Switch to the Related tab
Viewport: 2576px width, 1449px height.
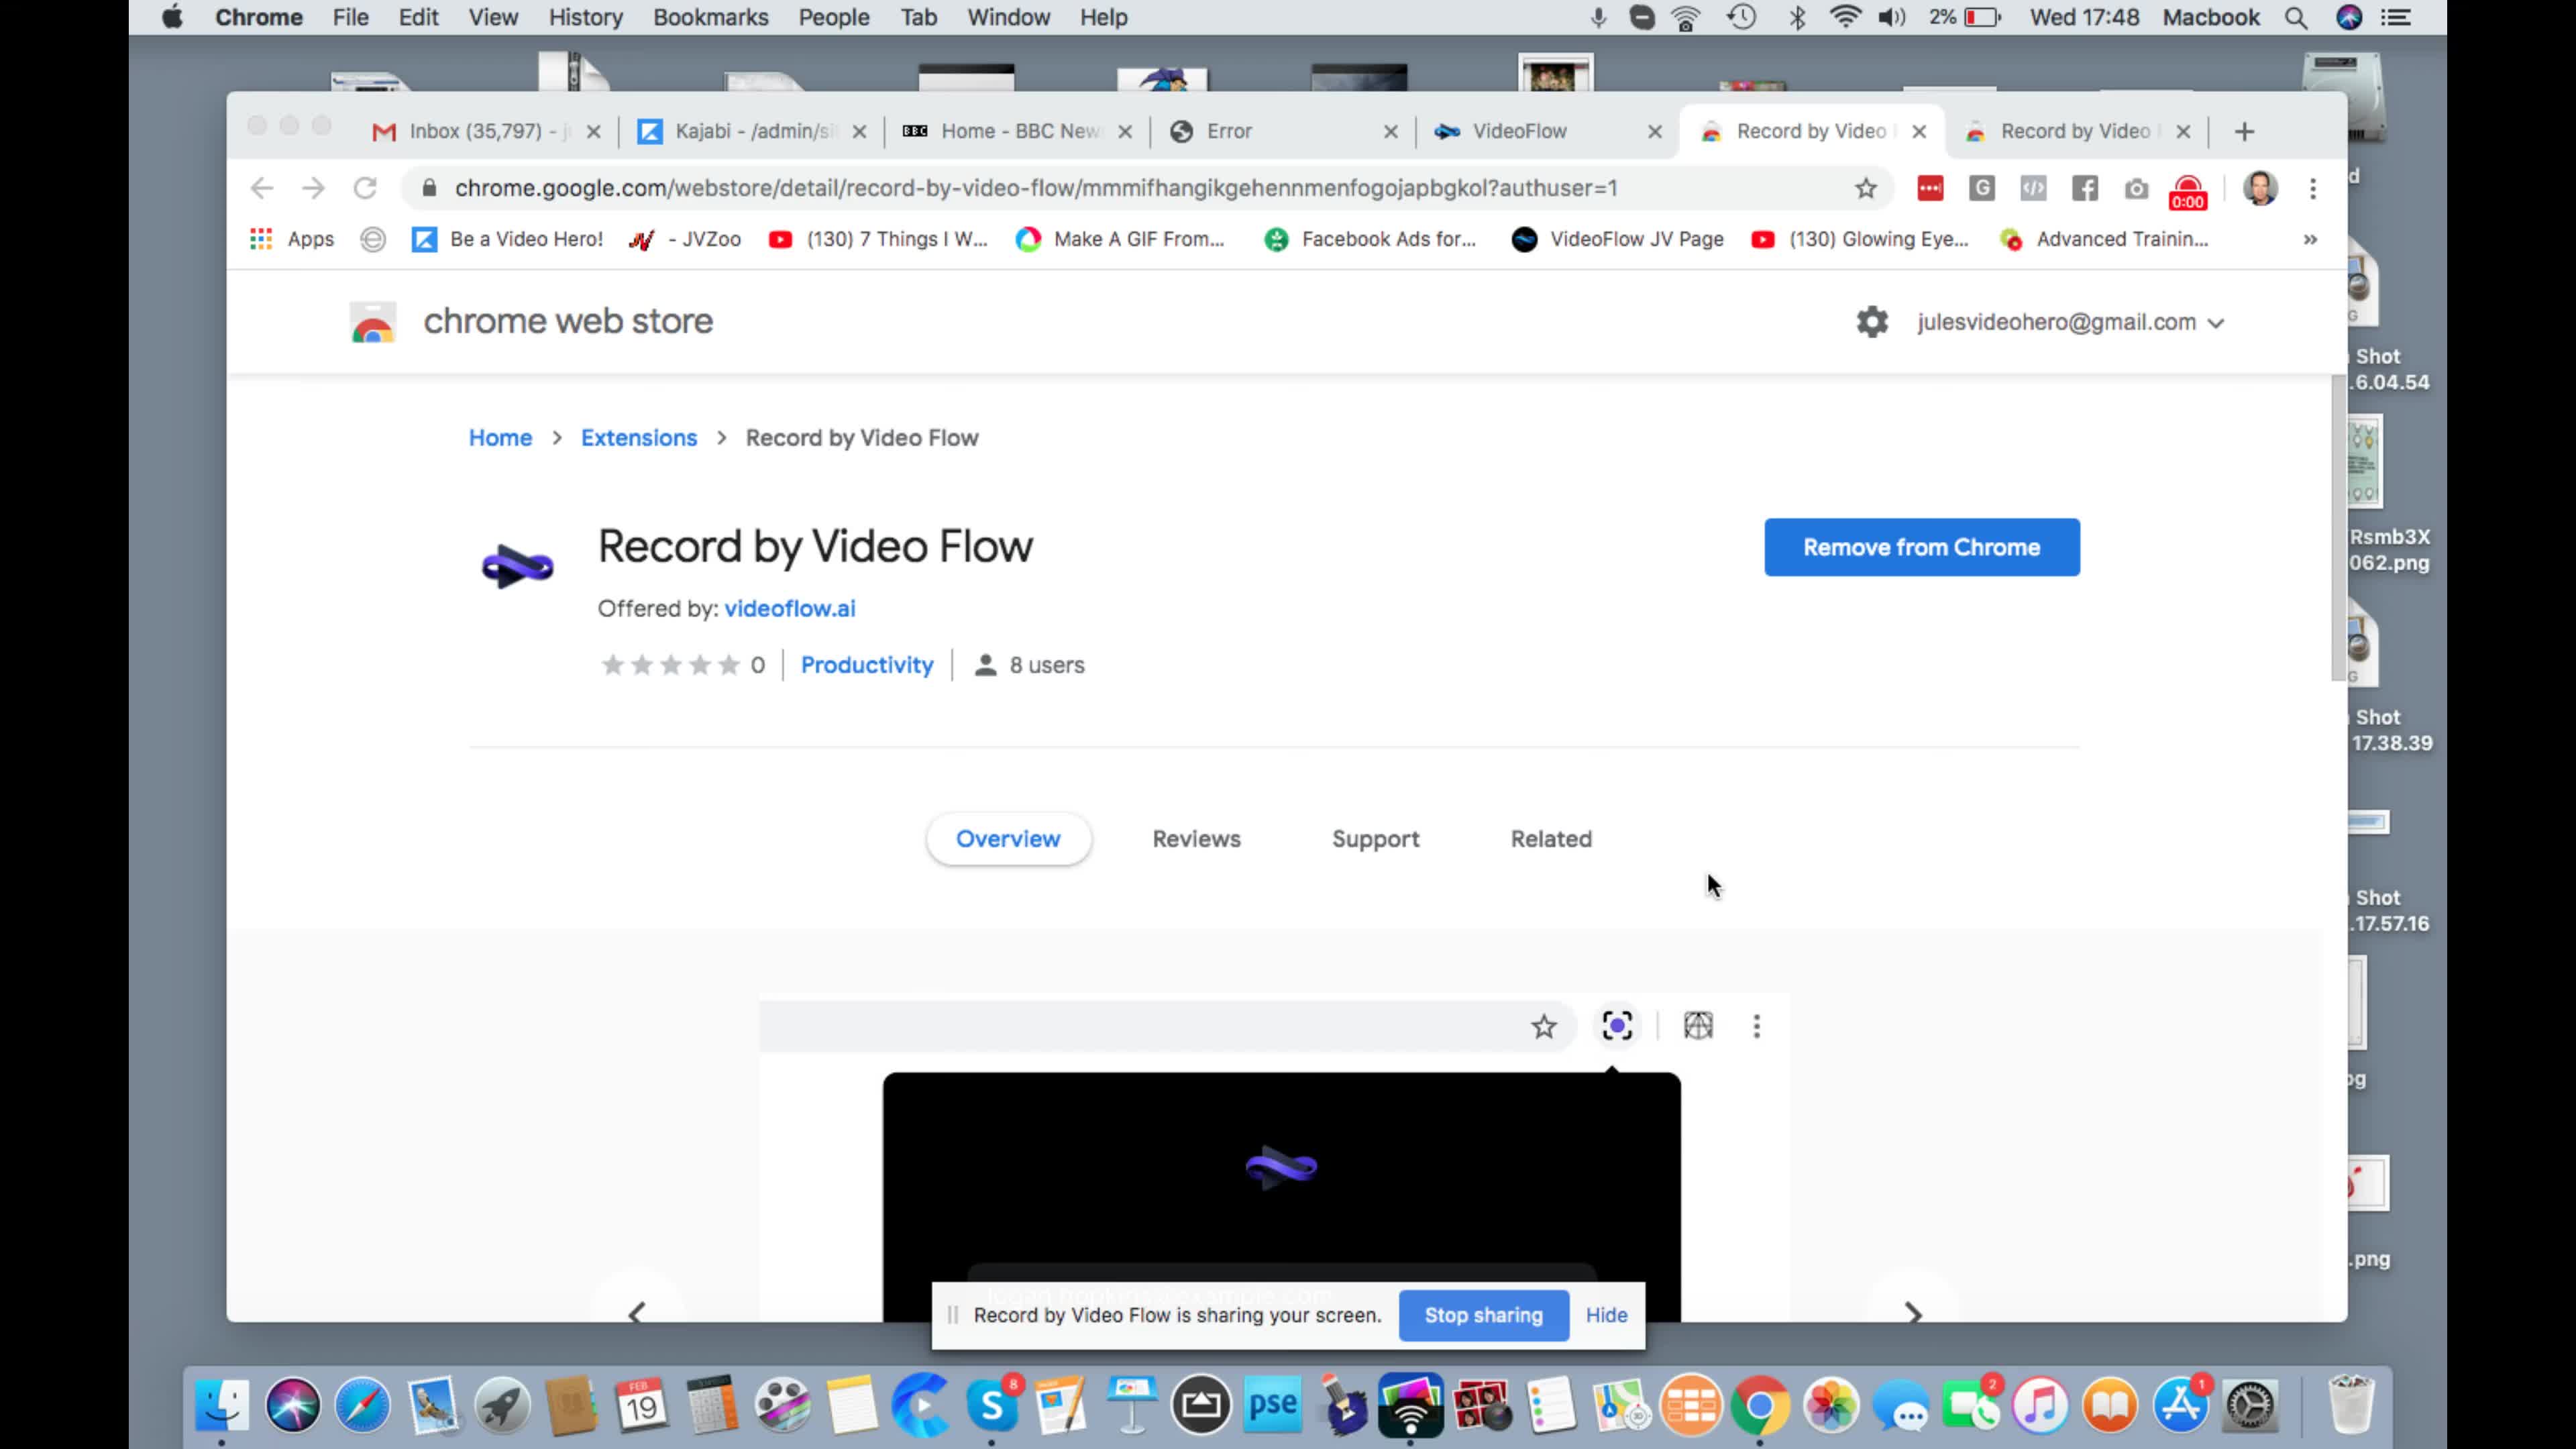[1551, 839]
